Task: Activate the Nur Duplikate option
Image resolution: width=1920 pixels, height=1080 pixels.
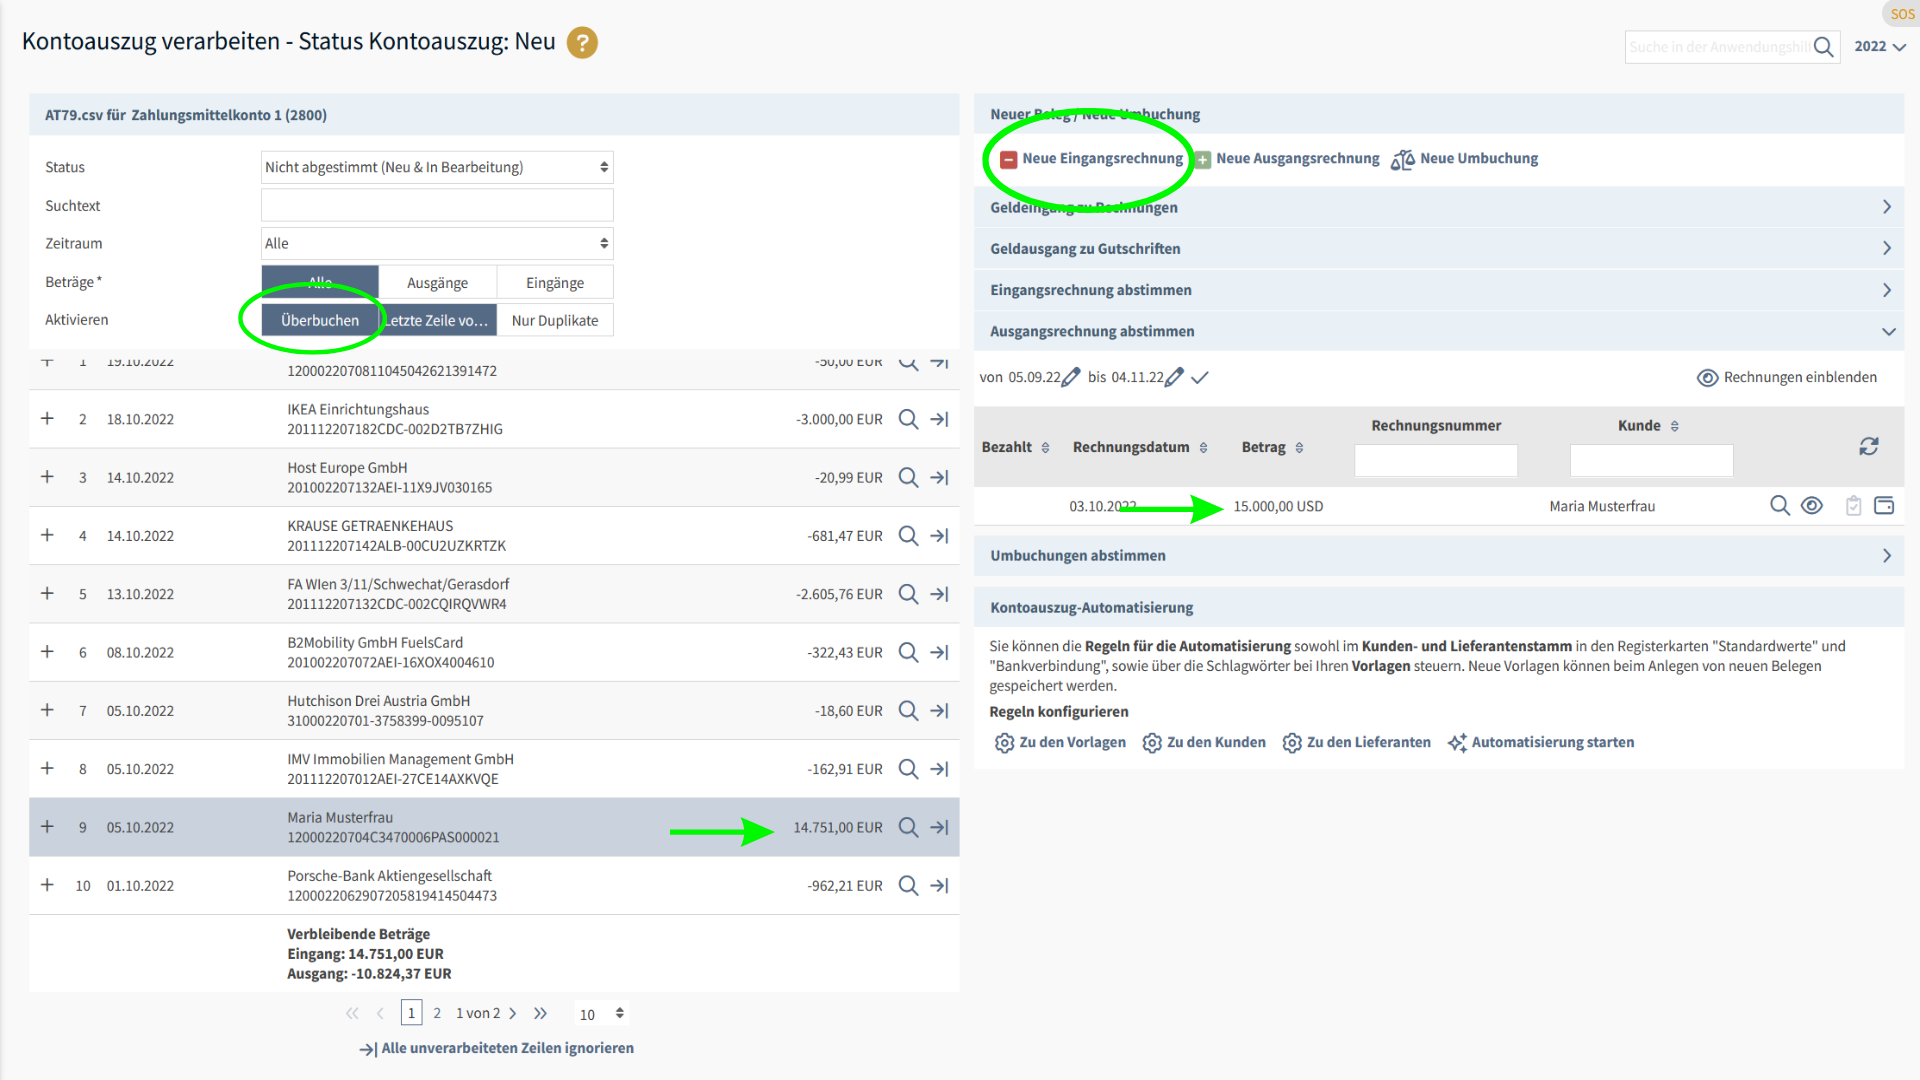Action: tap(555, 320)
